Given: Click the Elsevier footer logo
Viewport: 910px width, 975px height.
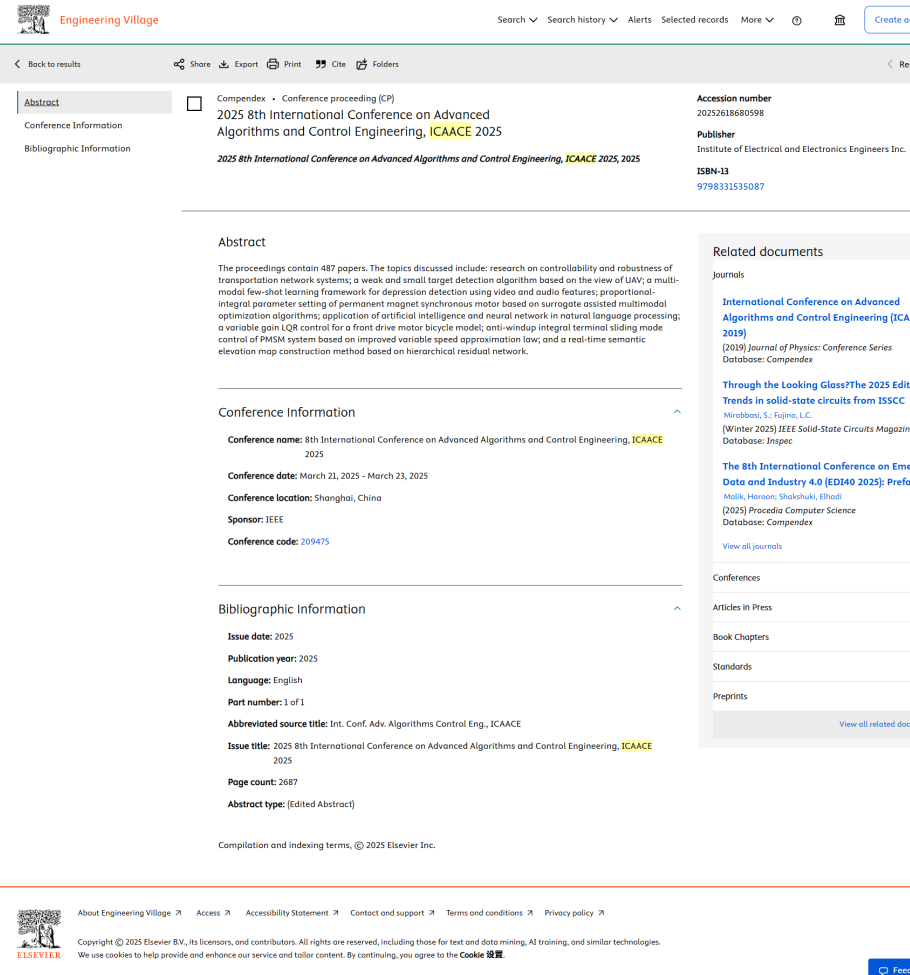Looking at the screenshot, I should point(39,934).
